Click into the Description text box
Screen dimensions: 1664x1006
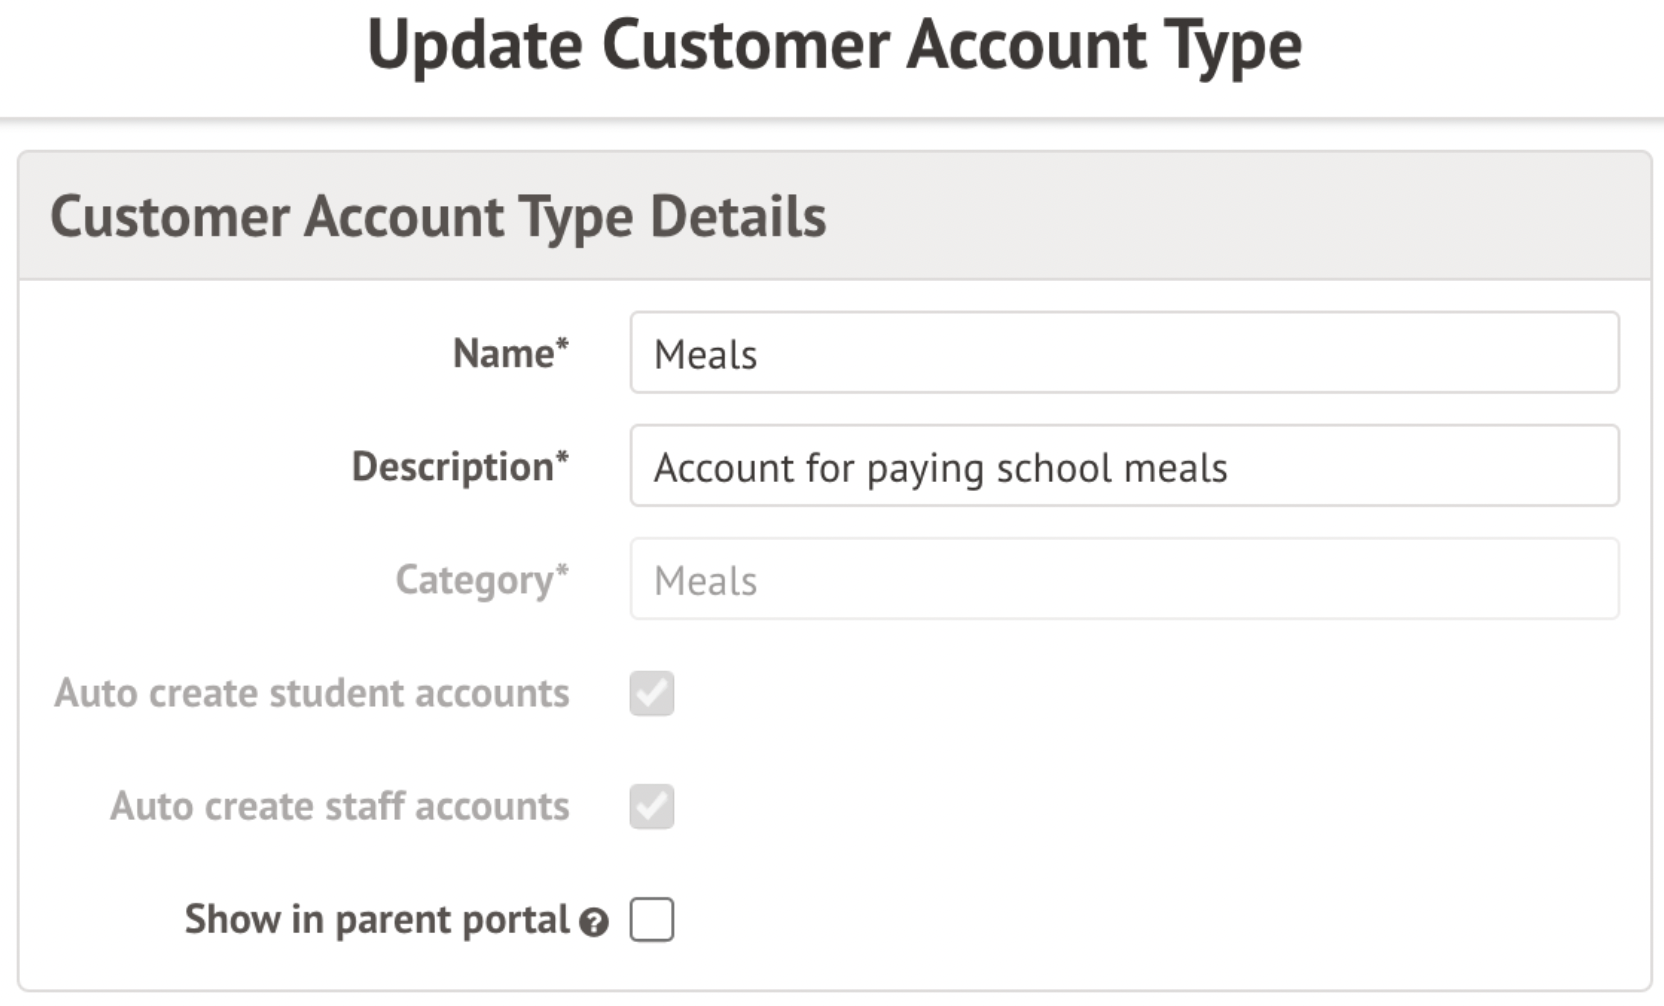[1124, 466]
